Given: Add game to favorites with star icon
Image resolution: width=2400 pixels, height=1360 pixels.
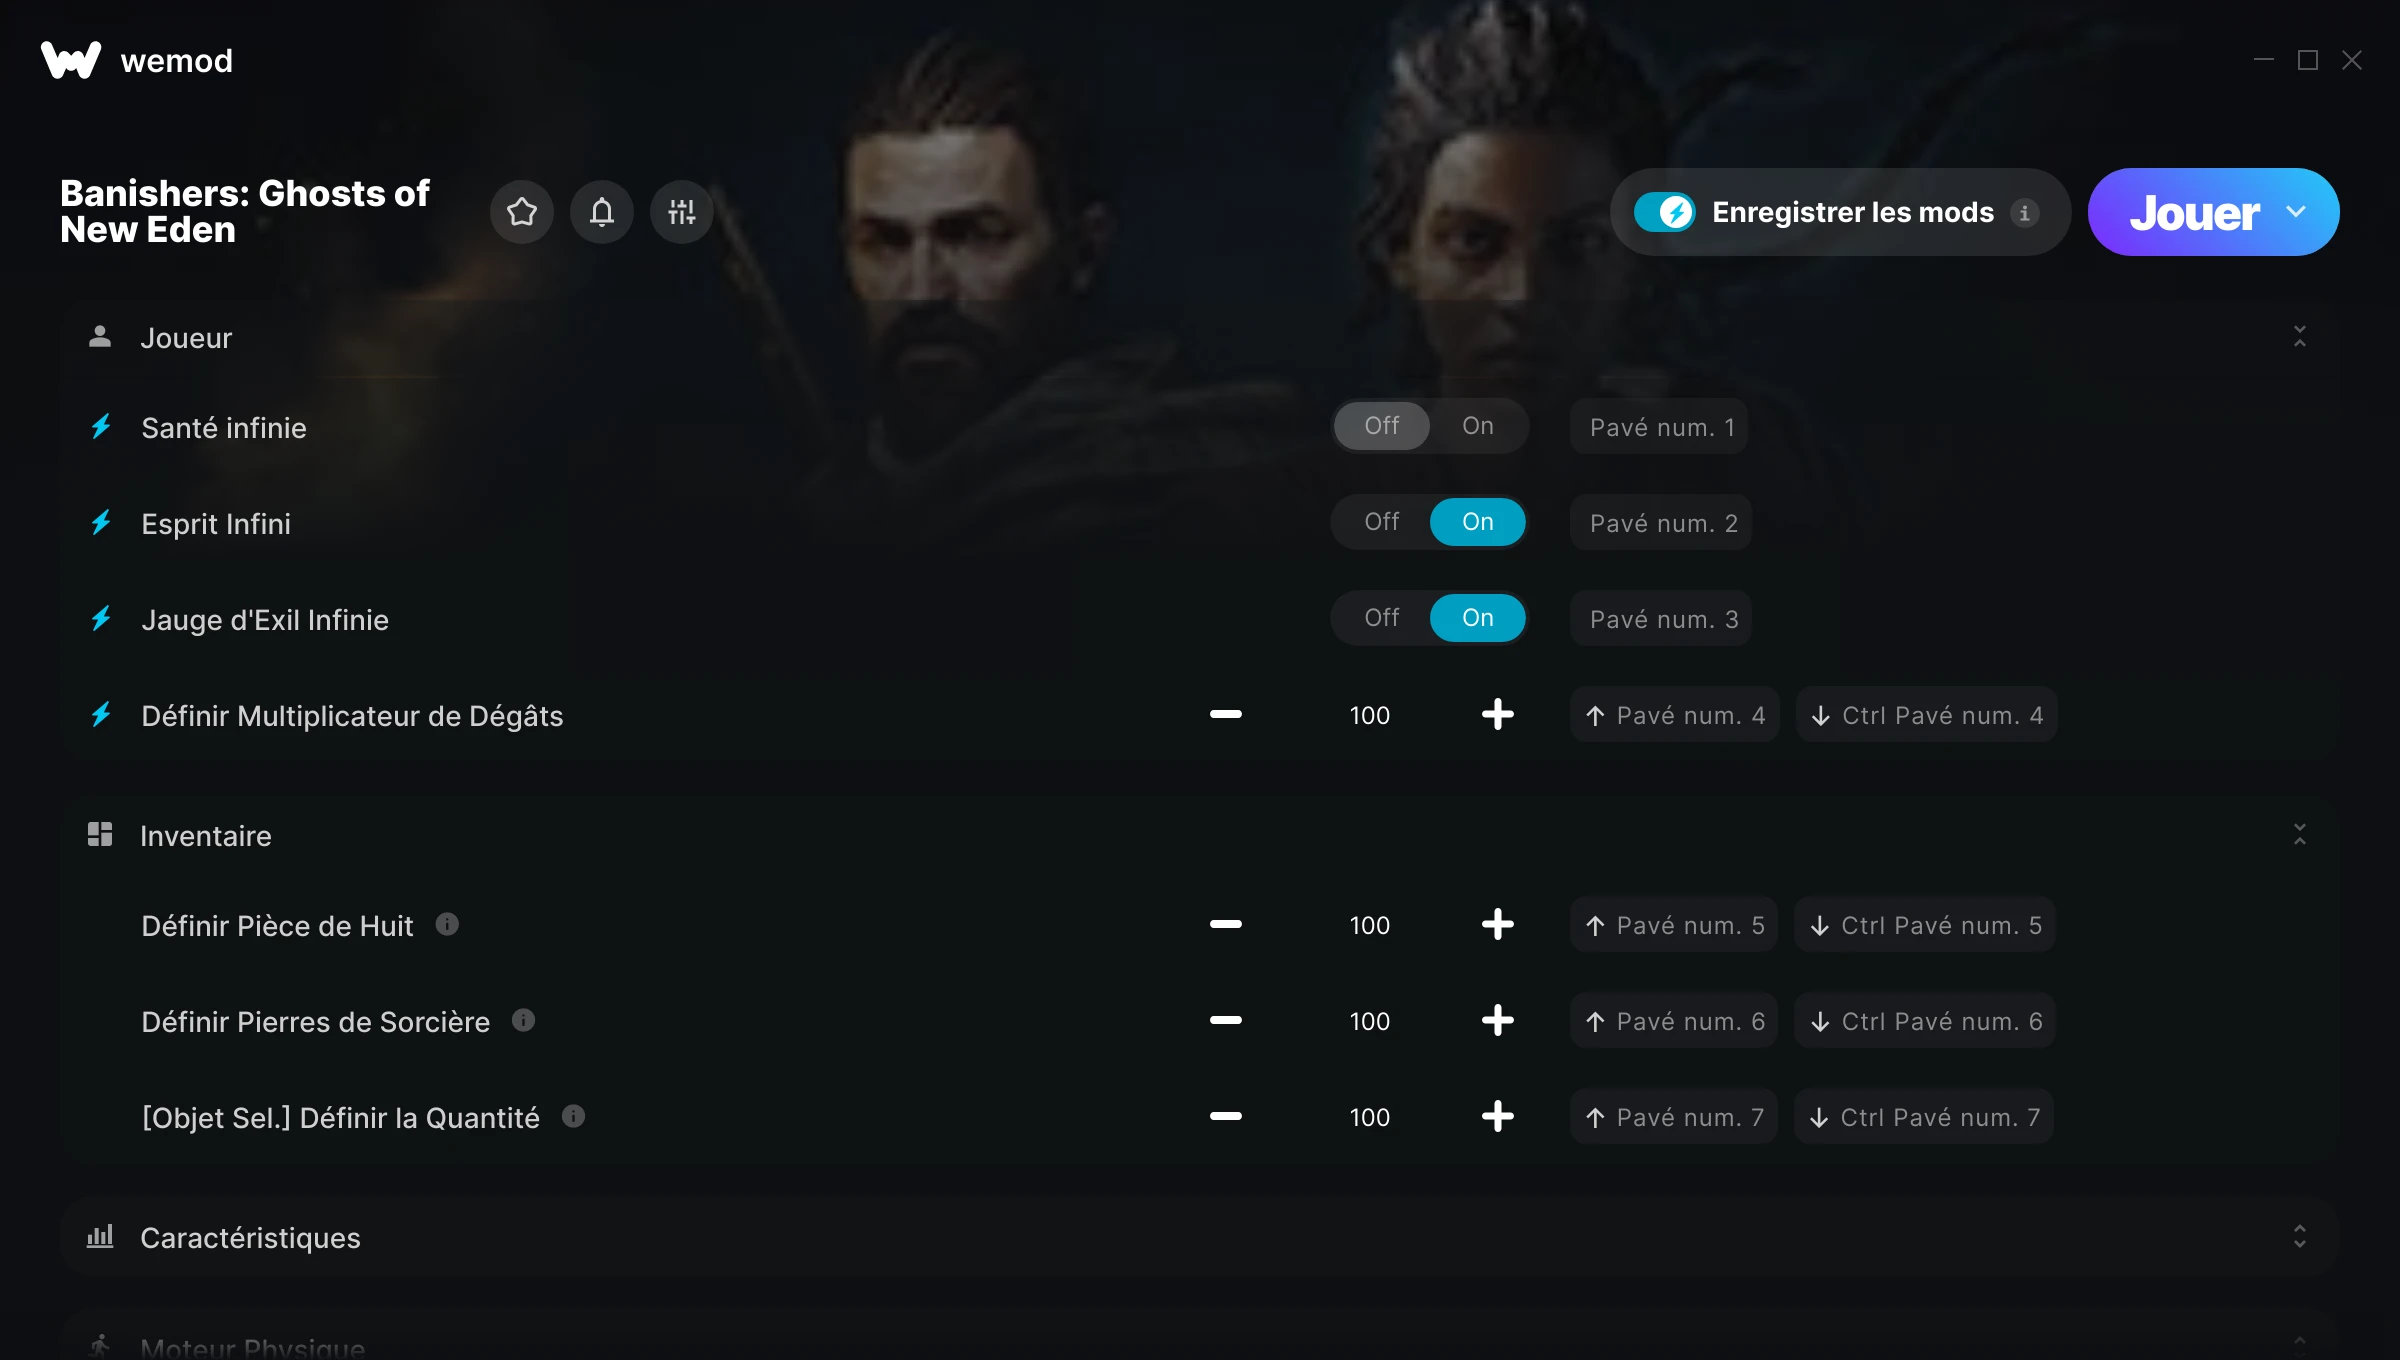Looking at the screenshot, I should (522, 212).
